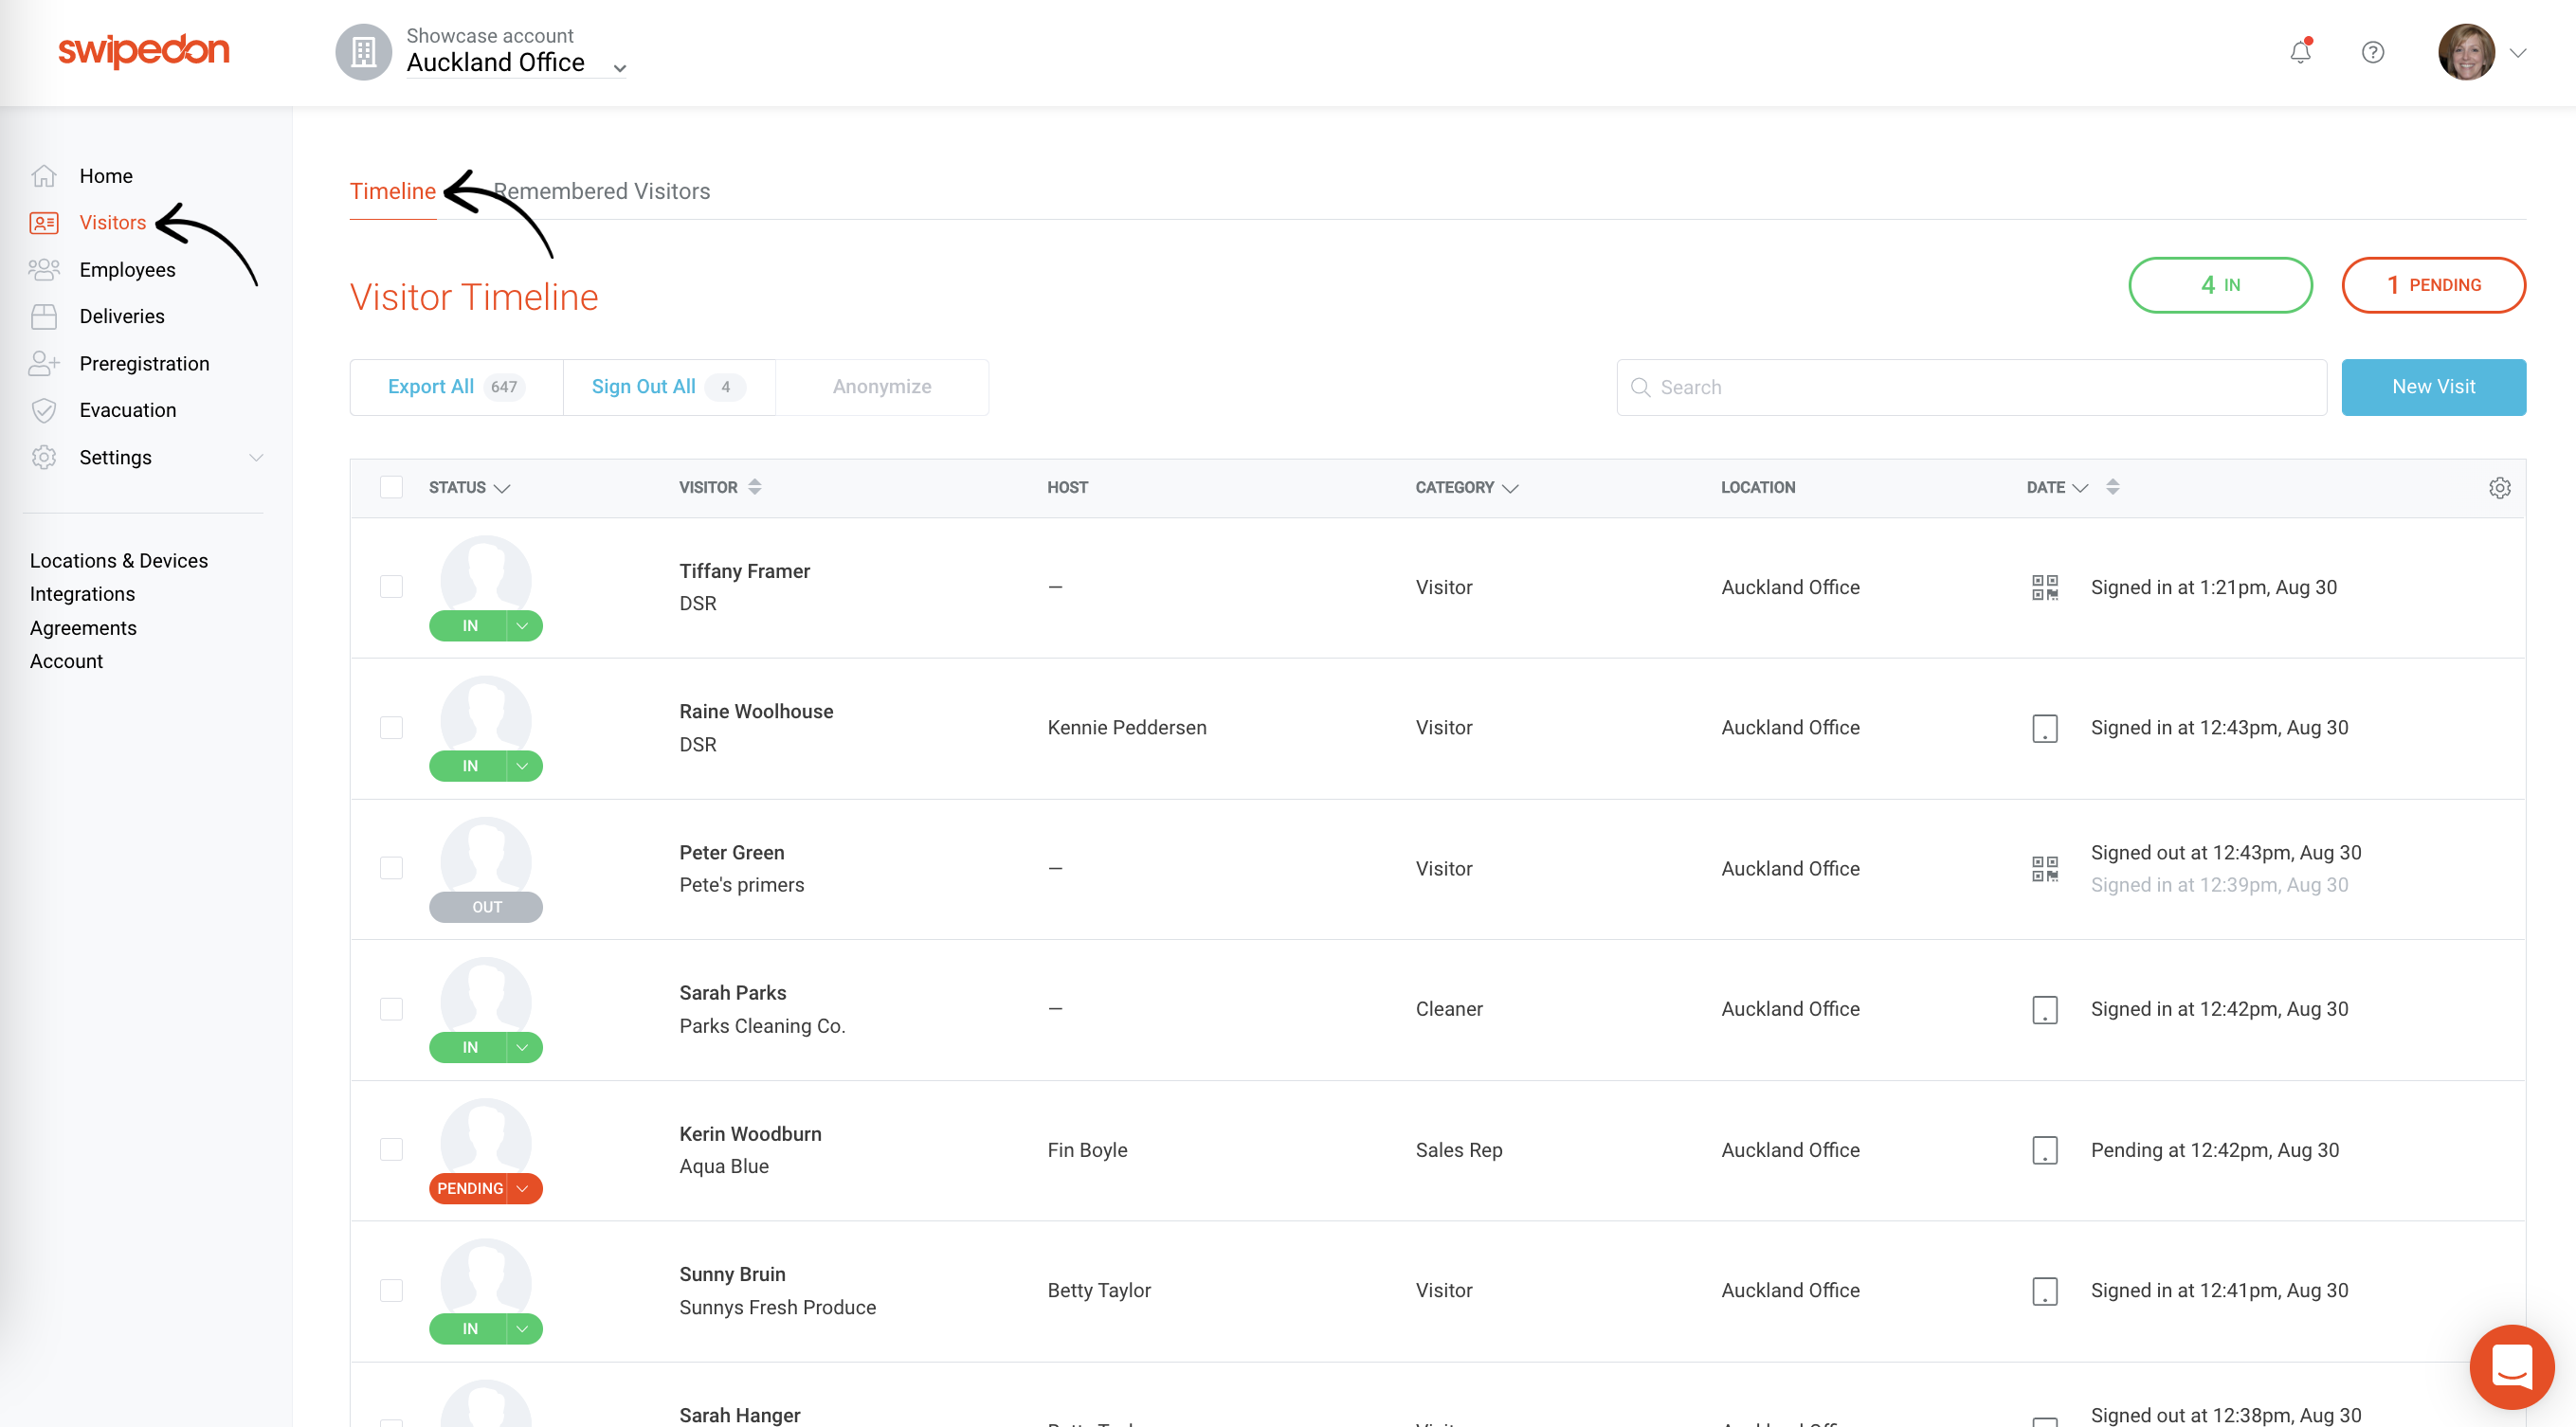
Task: Check the box for Tiffany Framer
Action: (391, 587)
